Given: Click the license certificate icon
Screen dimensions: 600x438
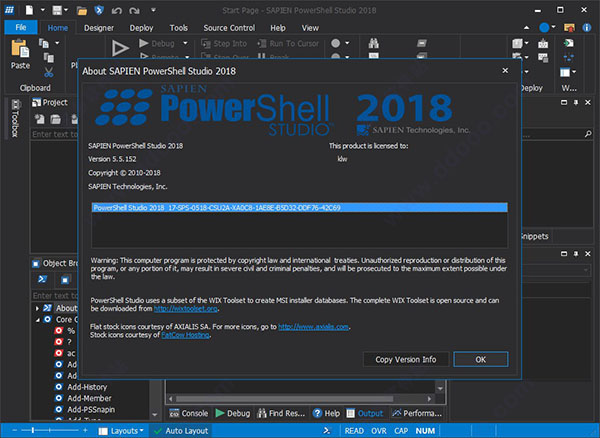Looking at the screenshot, I should tap(569, 28).
